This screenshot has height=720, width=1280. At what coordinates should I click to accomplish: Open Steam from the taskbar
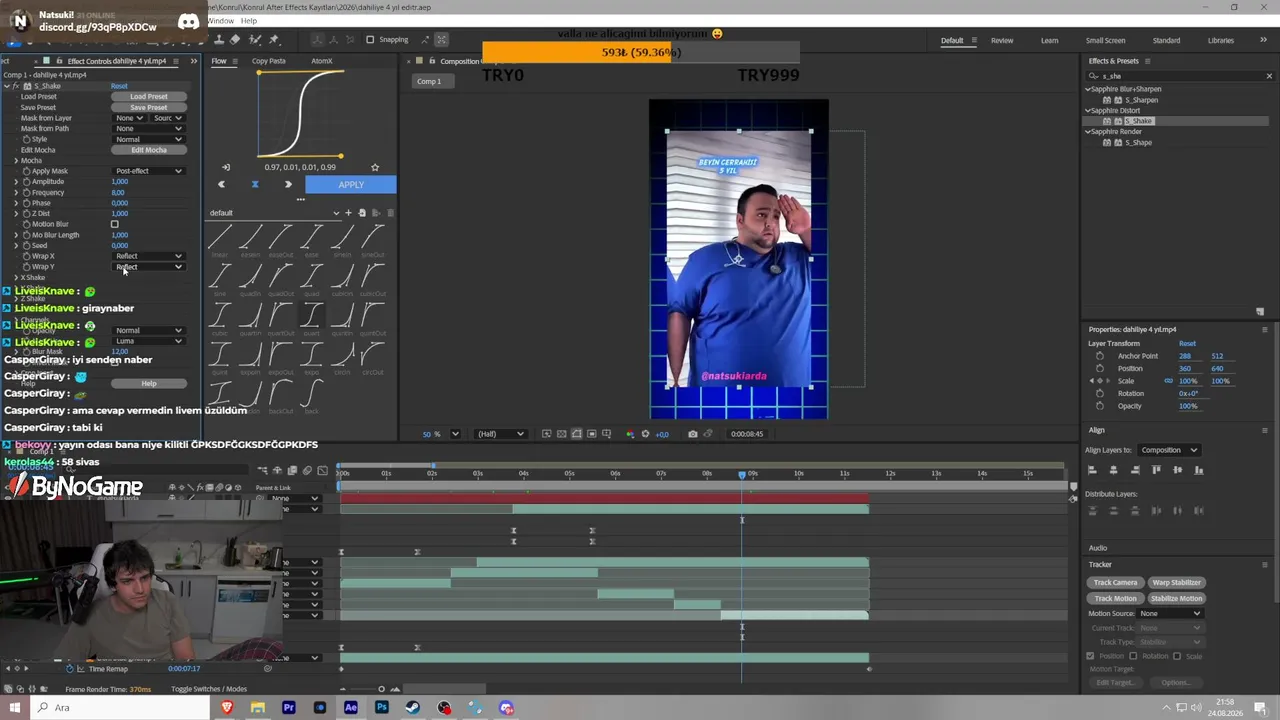coord(413,708)
